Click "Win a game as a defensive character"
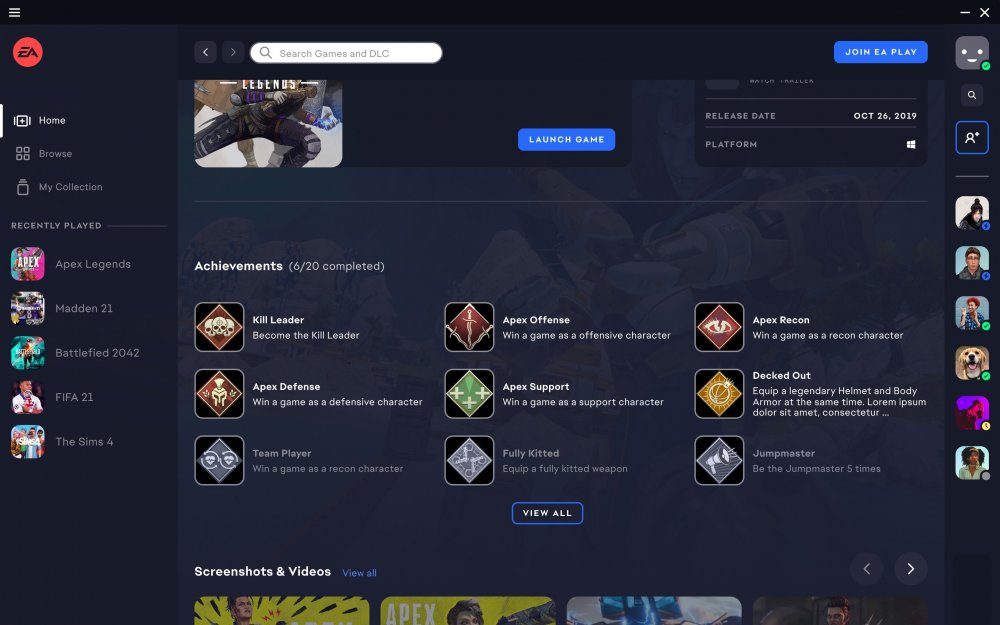This screenshot has width=1000, height=625. point(337,402)
